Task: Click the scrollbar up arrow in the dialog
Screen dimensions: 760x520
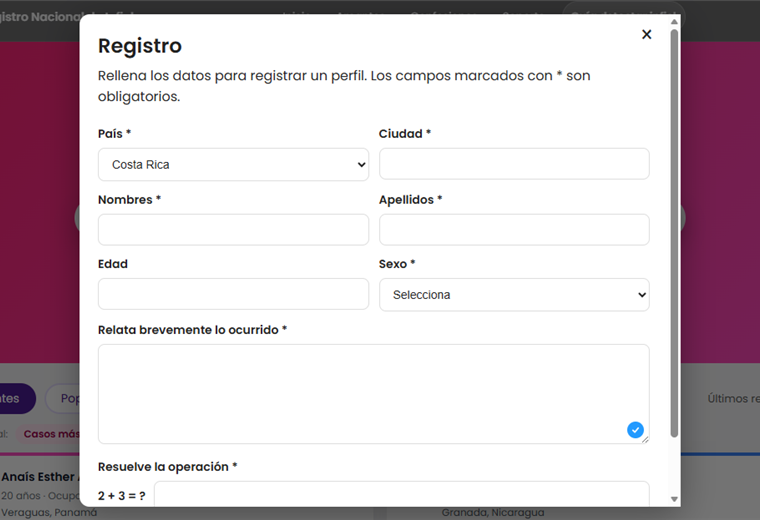Action: (x=674, y=20)
